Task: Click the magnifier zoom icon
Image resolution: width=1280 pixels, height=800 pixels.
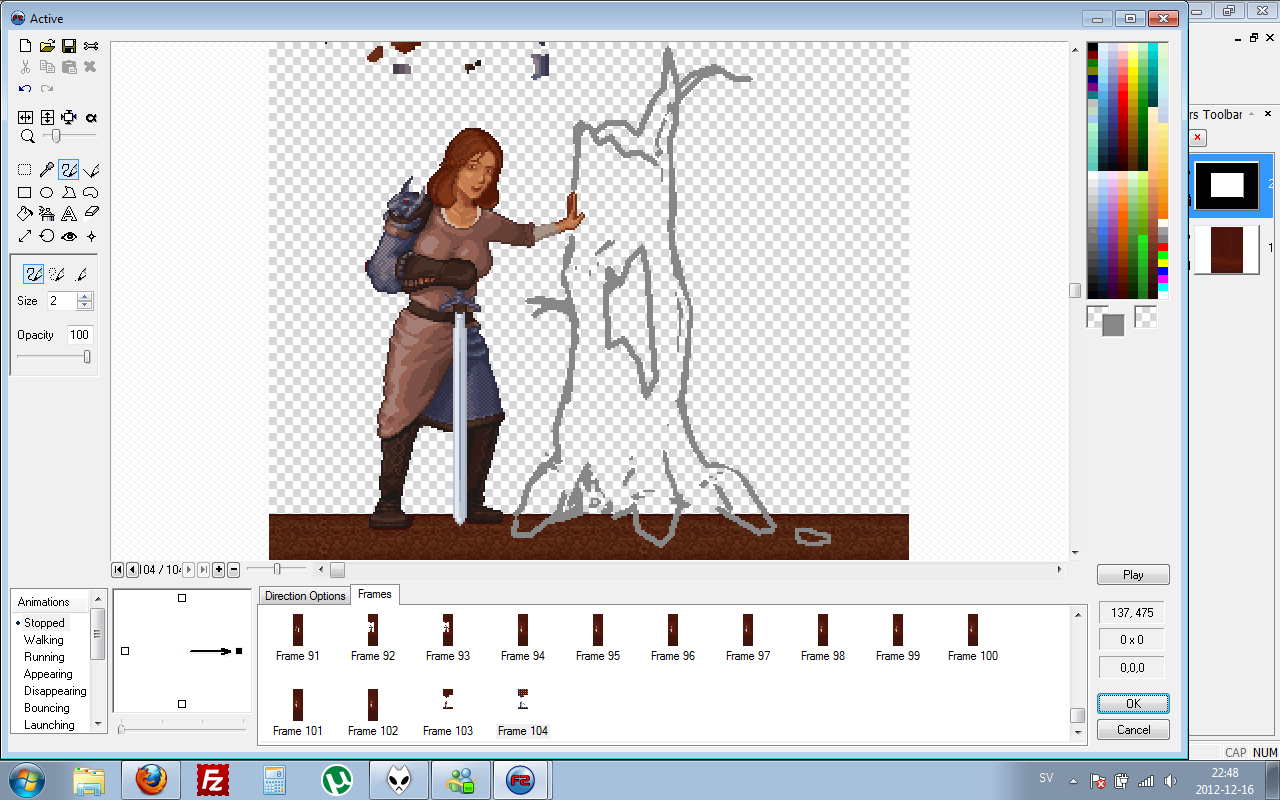Action: [27, 135]
